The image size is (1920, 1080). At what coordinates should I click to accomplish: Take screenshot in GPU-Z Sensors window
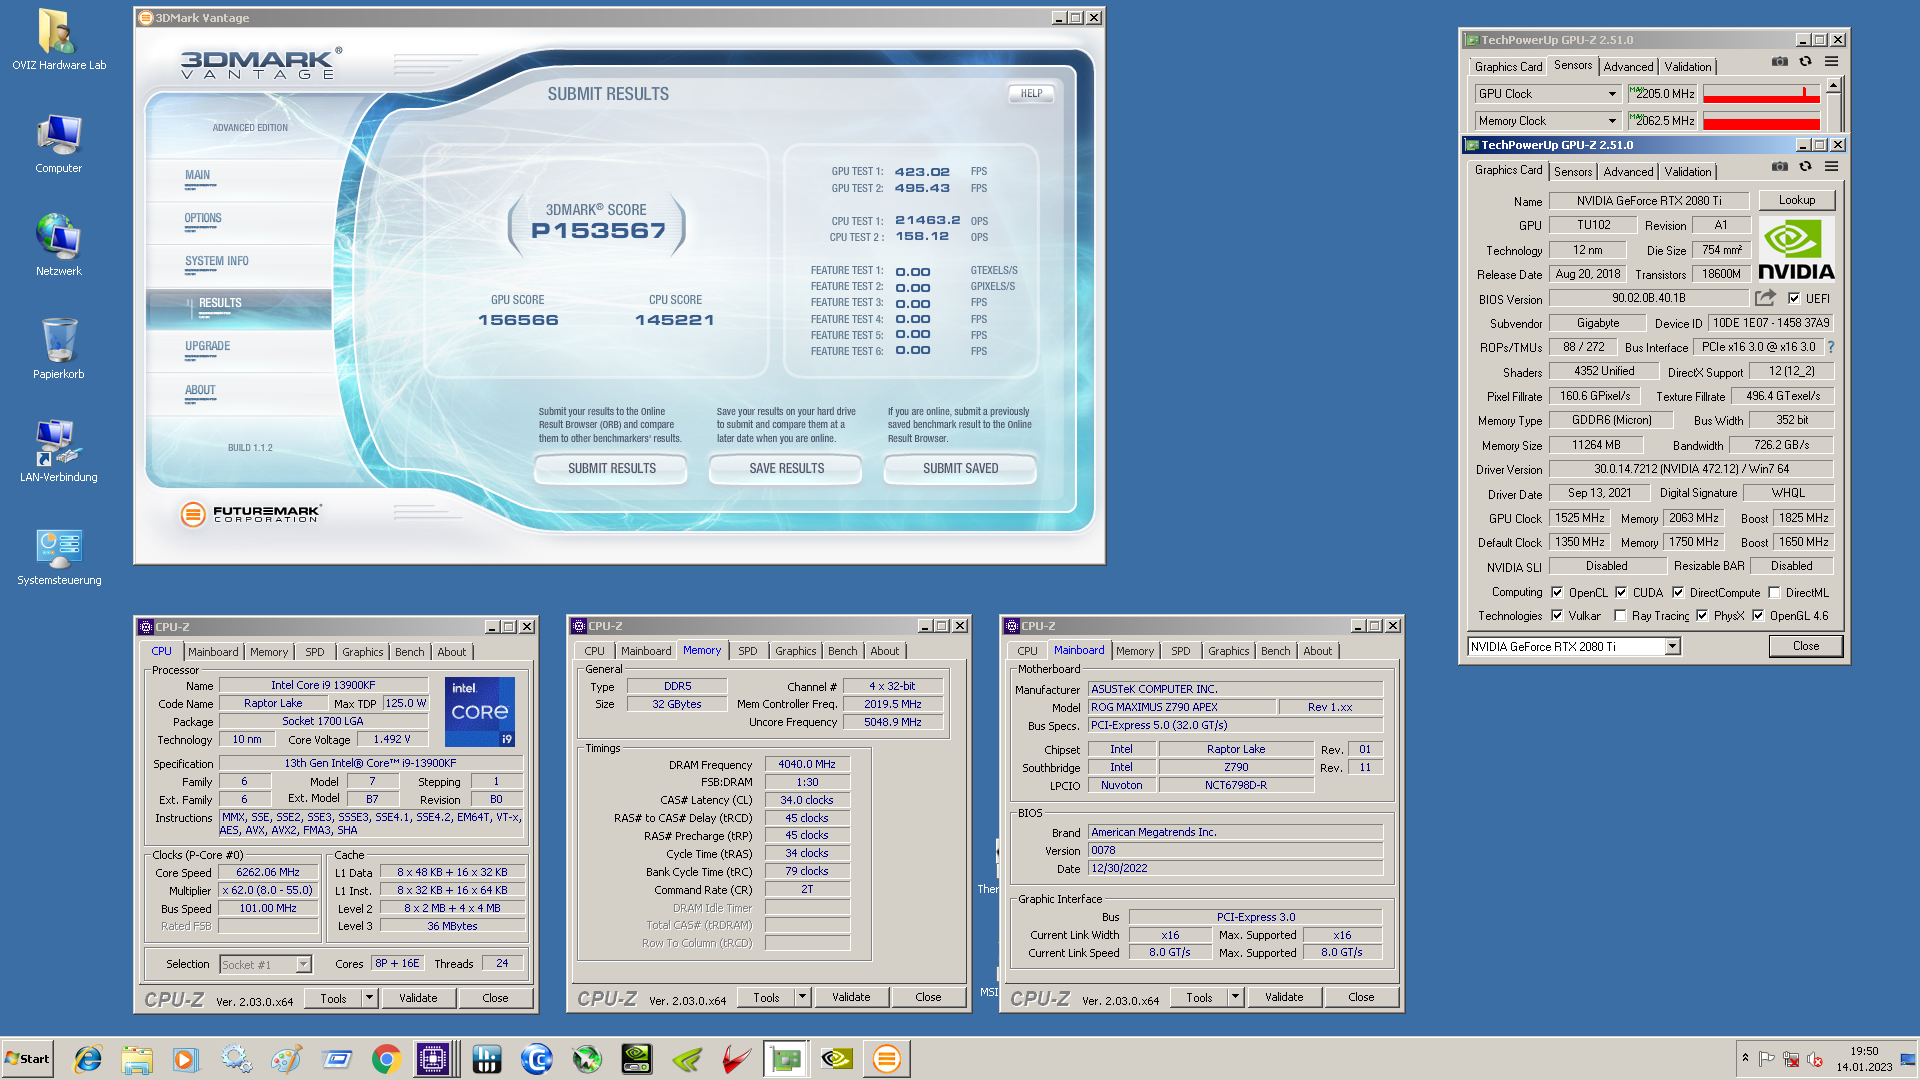[1780, 62]
